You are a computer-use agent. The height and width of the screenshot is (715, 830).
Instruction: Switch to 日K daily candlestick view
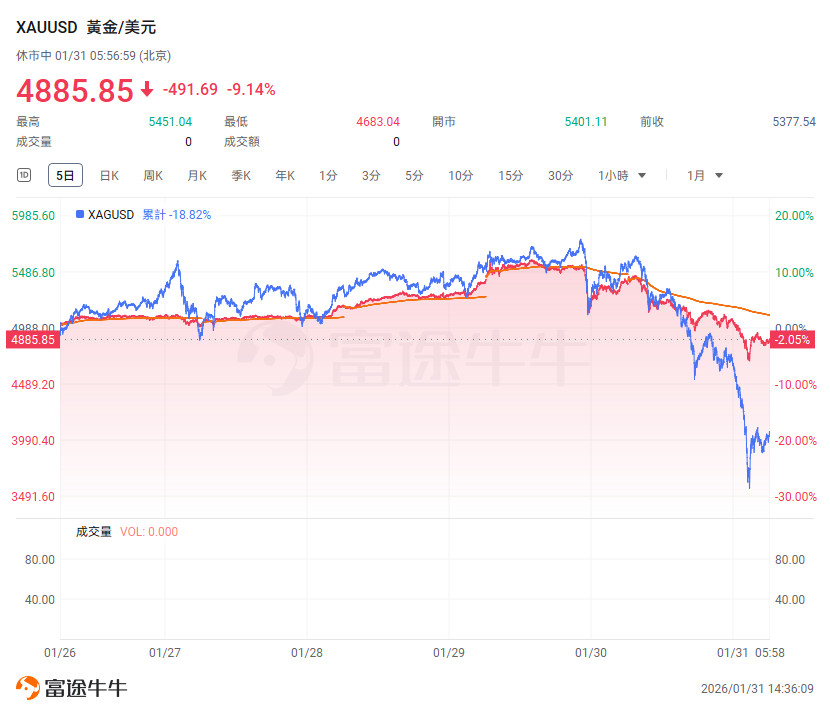(109, 175)
